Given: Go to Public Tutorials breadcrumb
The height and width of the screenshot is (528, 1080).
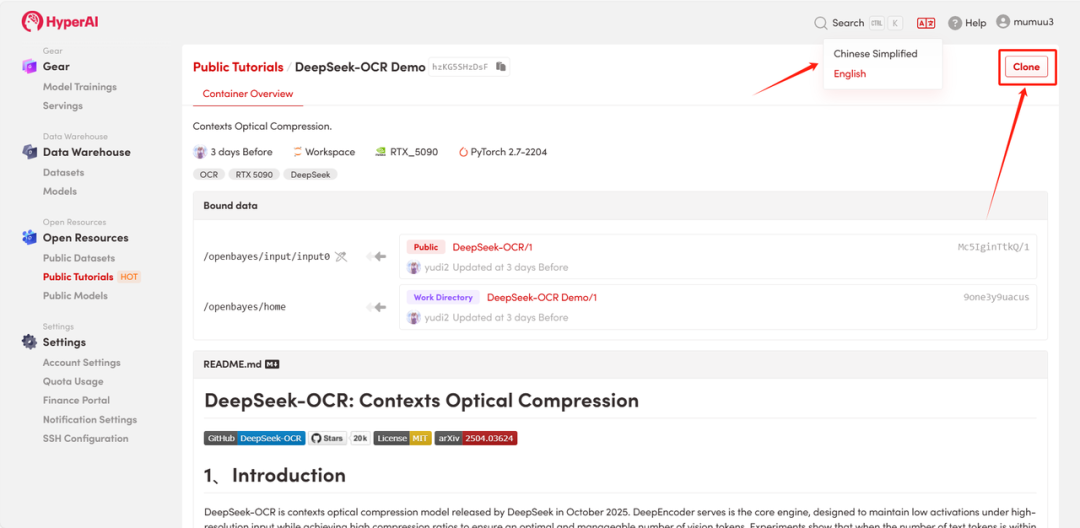Looking at the screenshot, I should [238, 67].
